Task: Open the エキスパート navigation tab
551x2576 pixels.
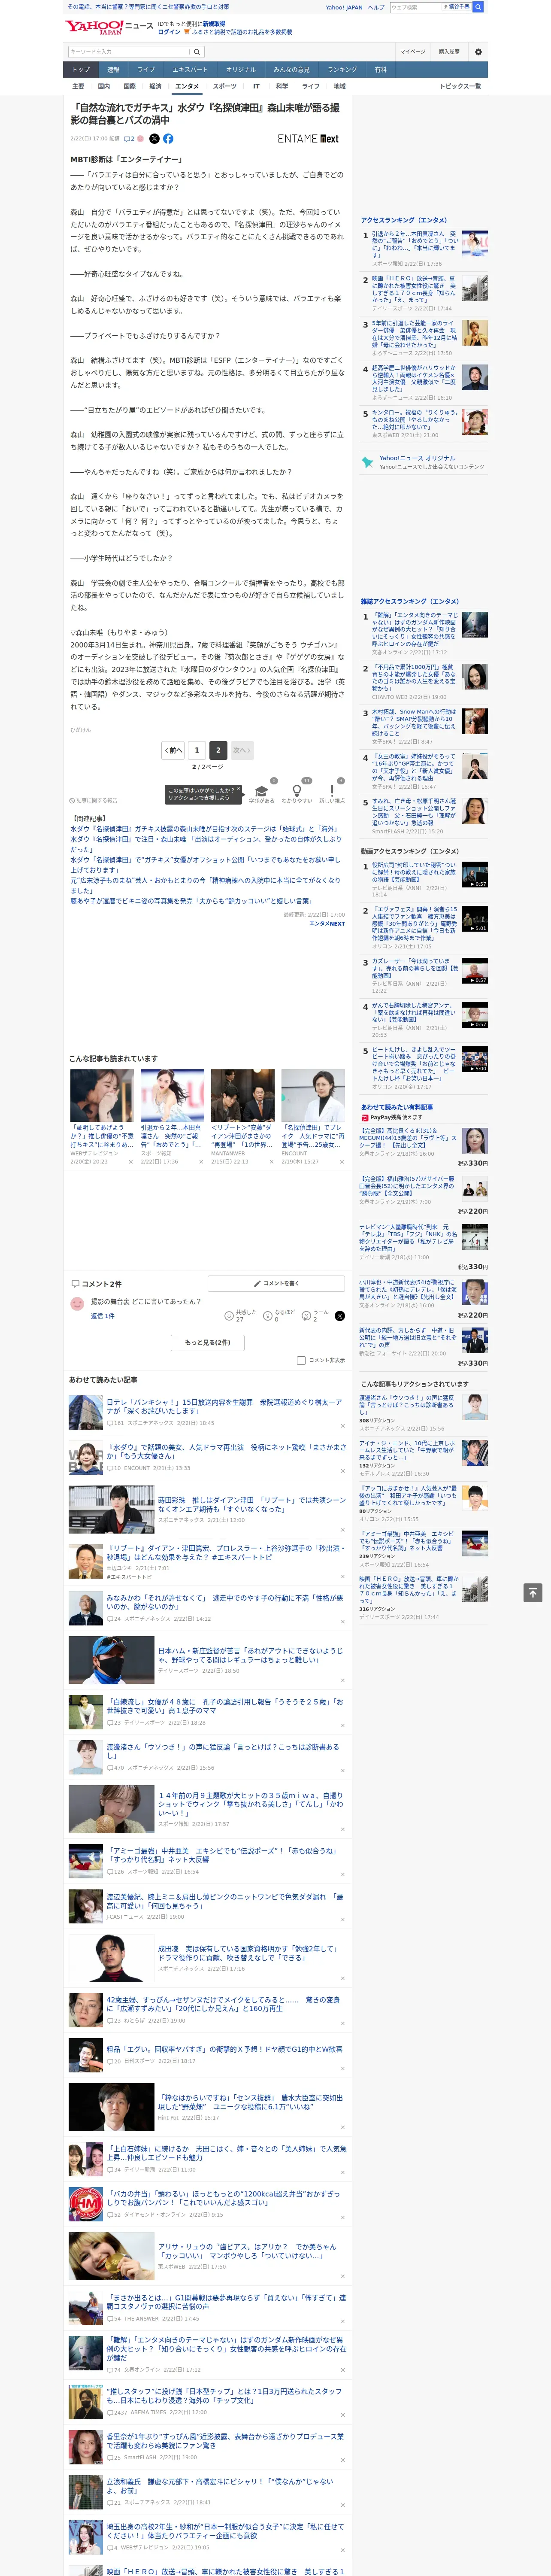Action: [x=190, y=70]
